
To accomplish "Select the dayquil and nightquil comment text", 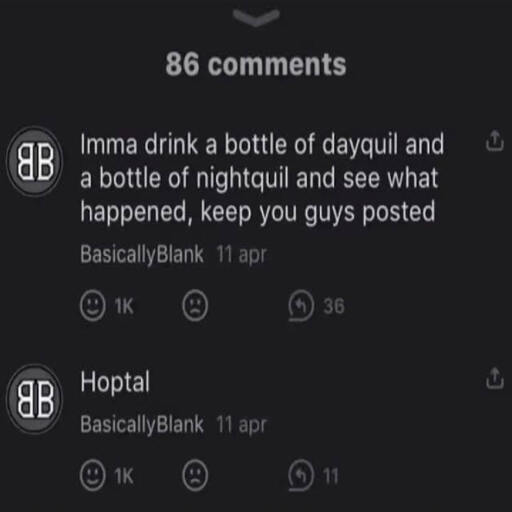I will point(262,178).
